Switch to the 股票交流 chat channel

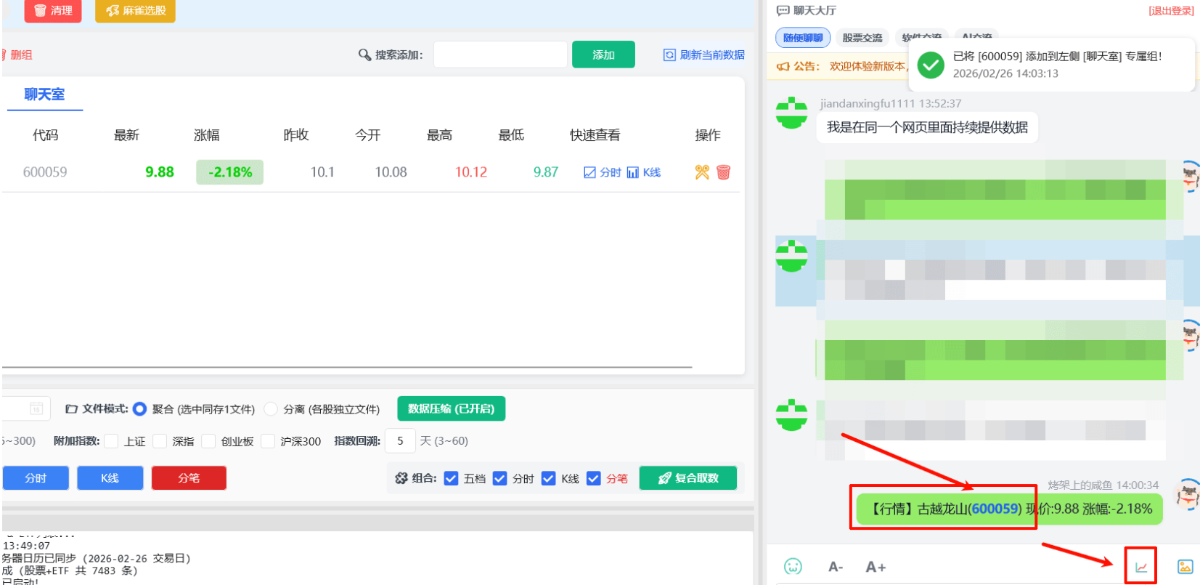[862, 38]
